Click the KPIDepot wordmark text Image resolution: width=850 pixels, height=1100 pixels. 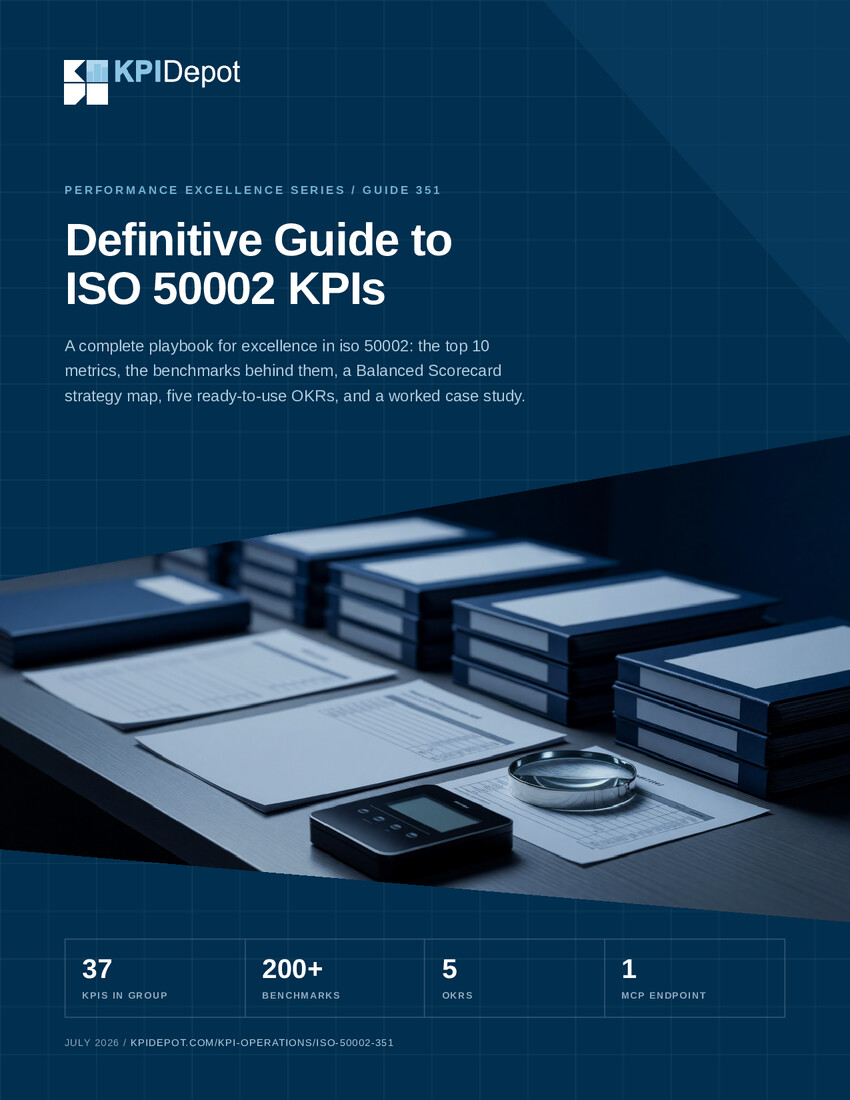[x=177, y=72]
